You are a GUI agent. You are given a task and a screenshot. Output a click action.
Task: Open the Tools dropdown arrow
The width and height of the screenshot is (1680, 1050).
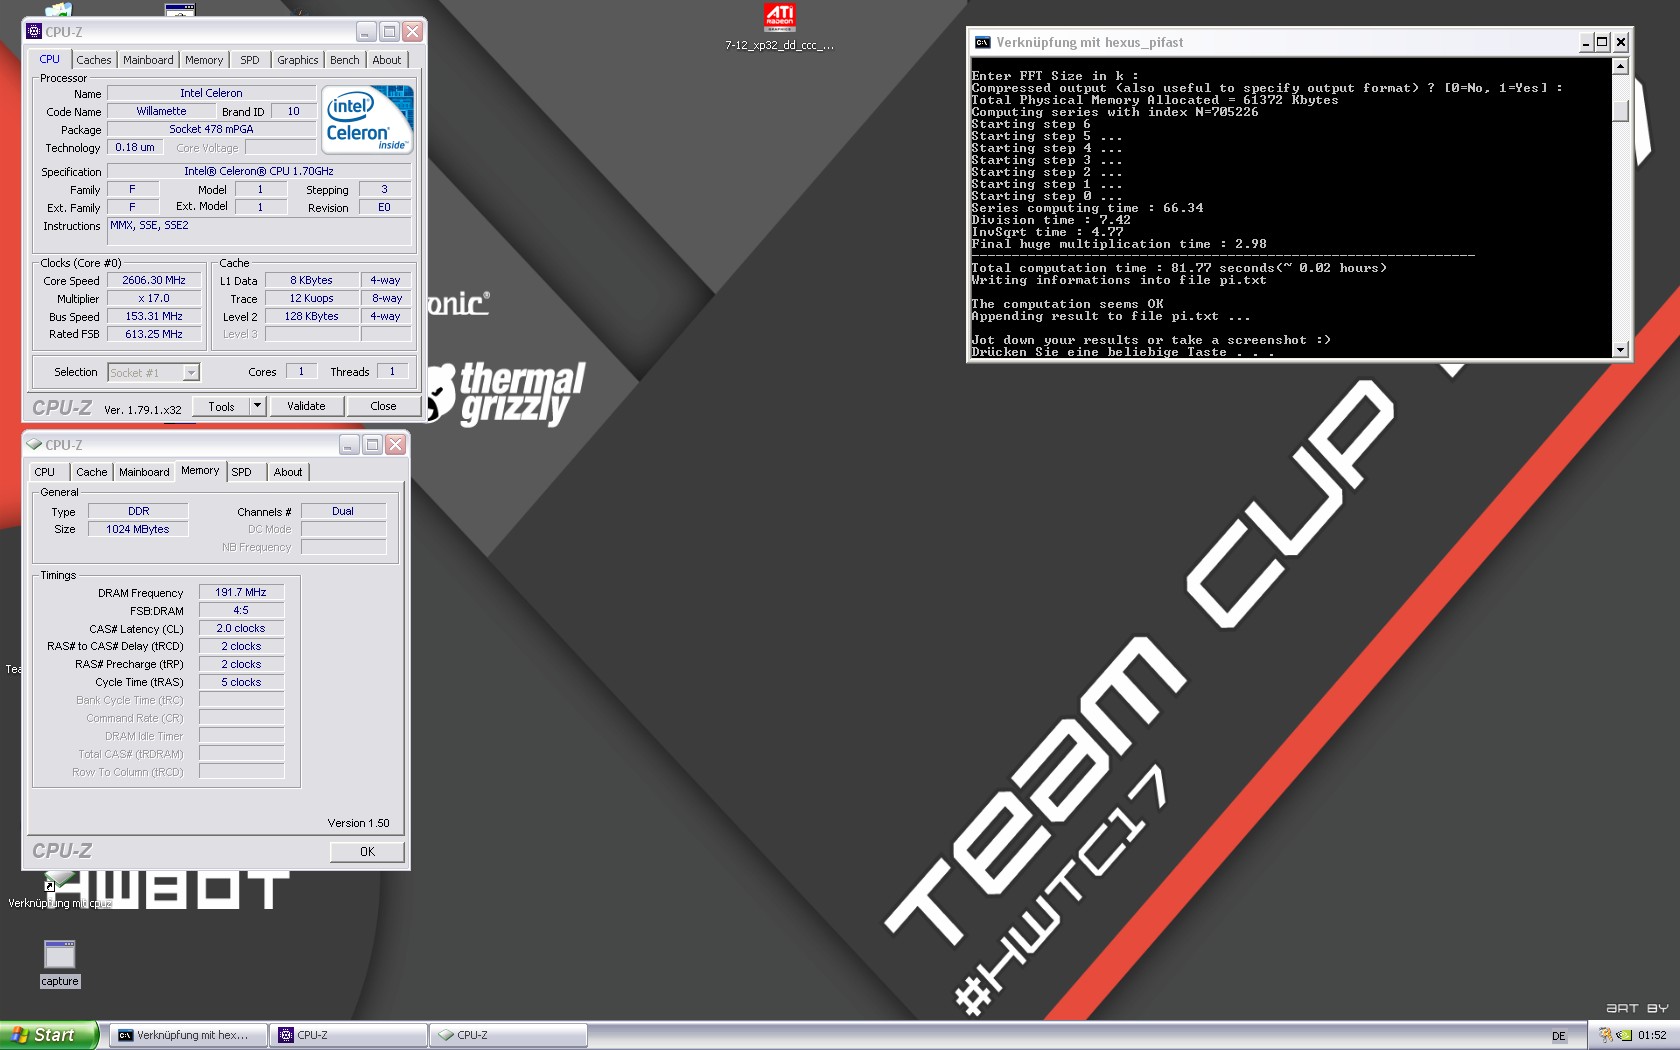257,406
